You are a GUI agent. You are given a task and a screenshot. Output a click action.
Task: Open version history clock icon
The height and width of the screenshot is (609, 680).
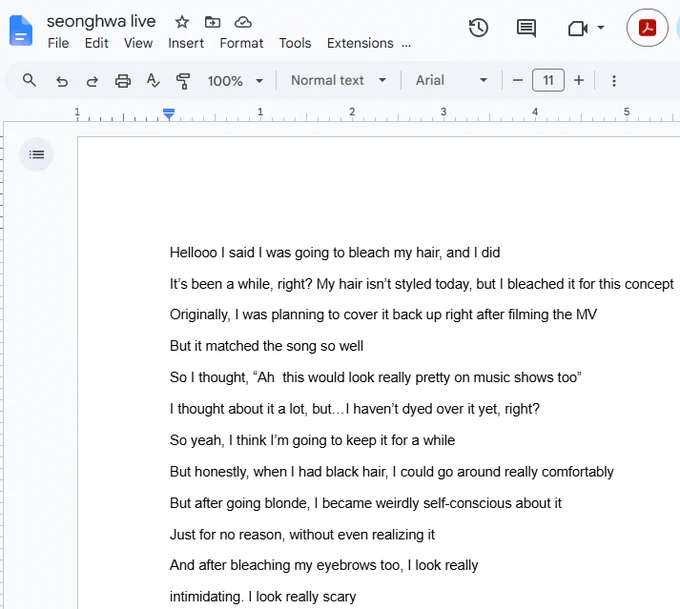(478, 28)
